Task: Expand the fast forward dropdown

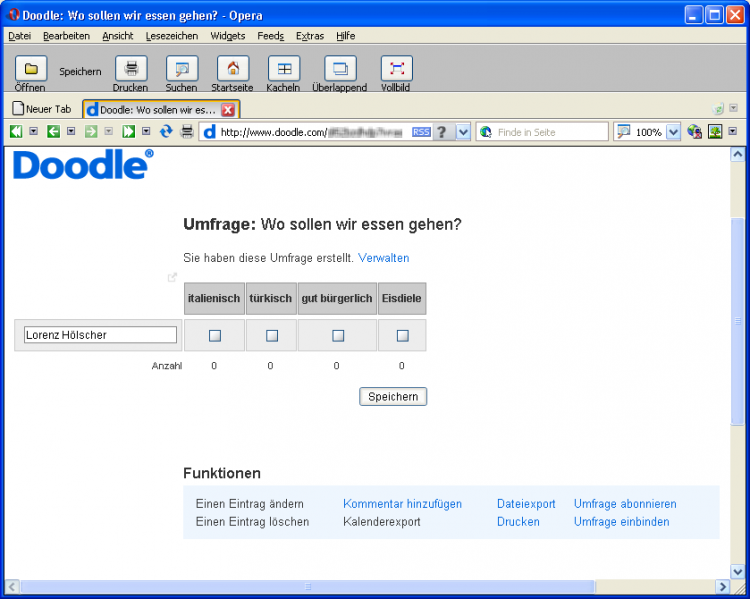Action: coord(146,131)
